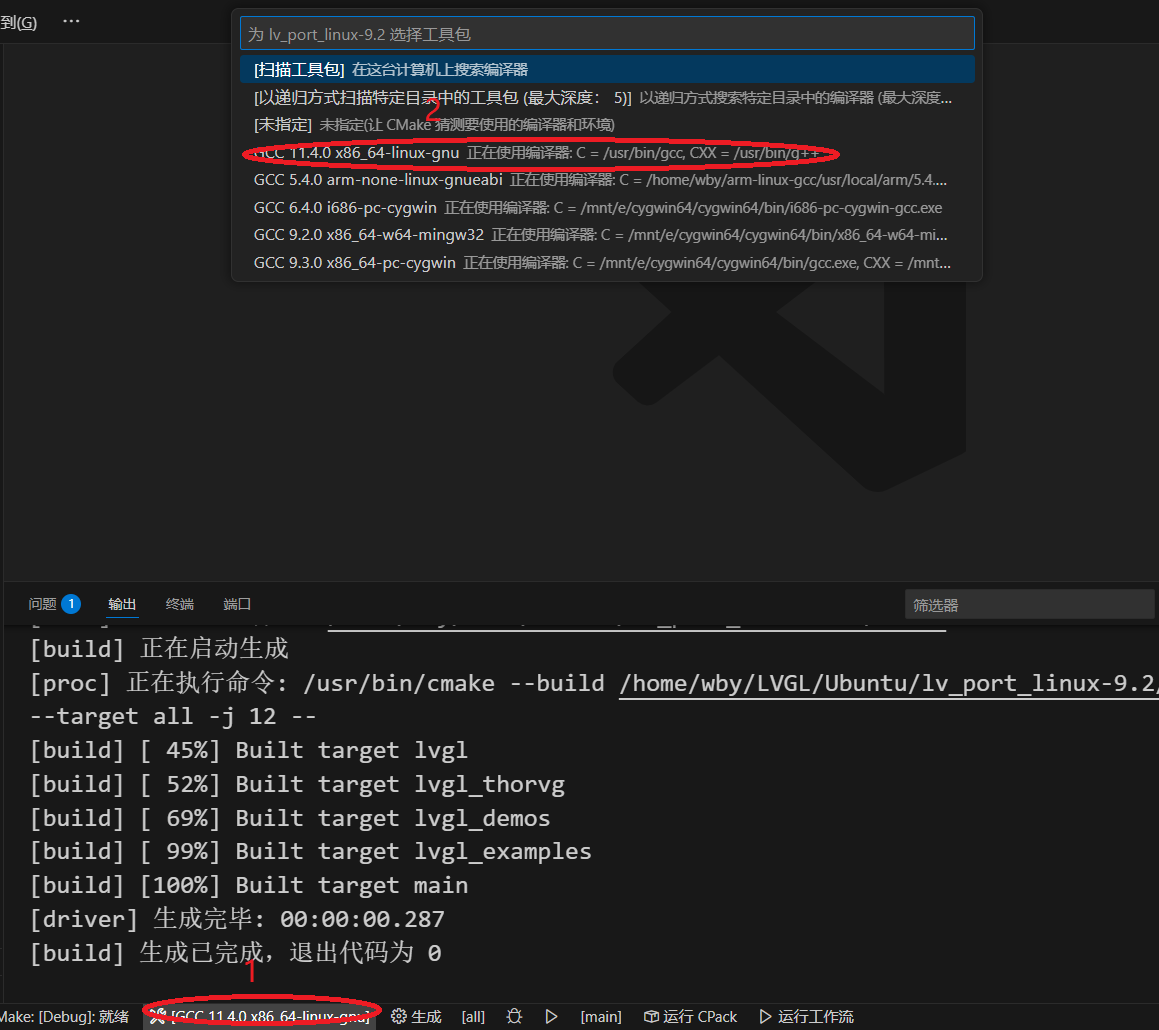The image size is (1159, 1030).
Task: Click Run Workflow (运行工作流) button
Action: pos(806,1017)
